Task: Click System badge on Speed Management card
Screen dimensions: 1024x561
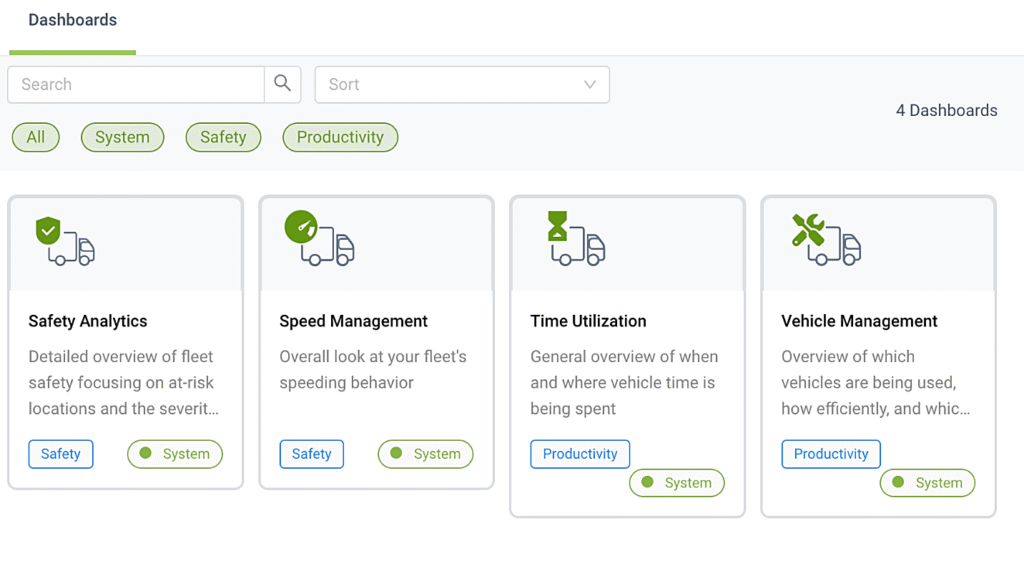Action: click(x=426, y=454)
